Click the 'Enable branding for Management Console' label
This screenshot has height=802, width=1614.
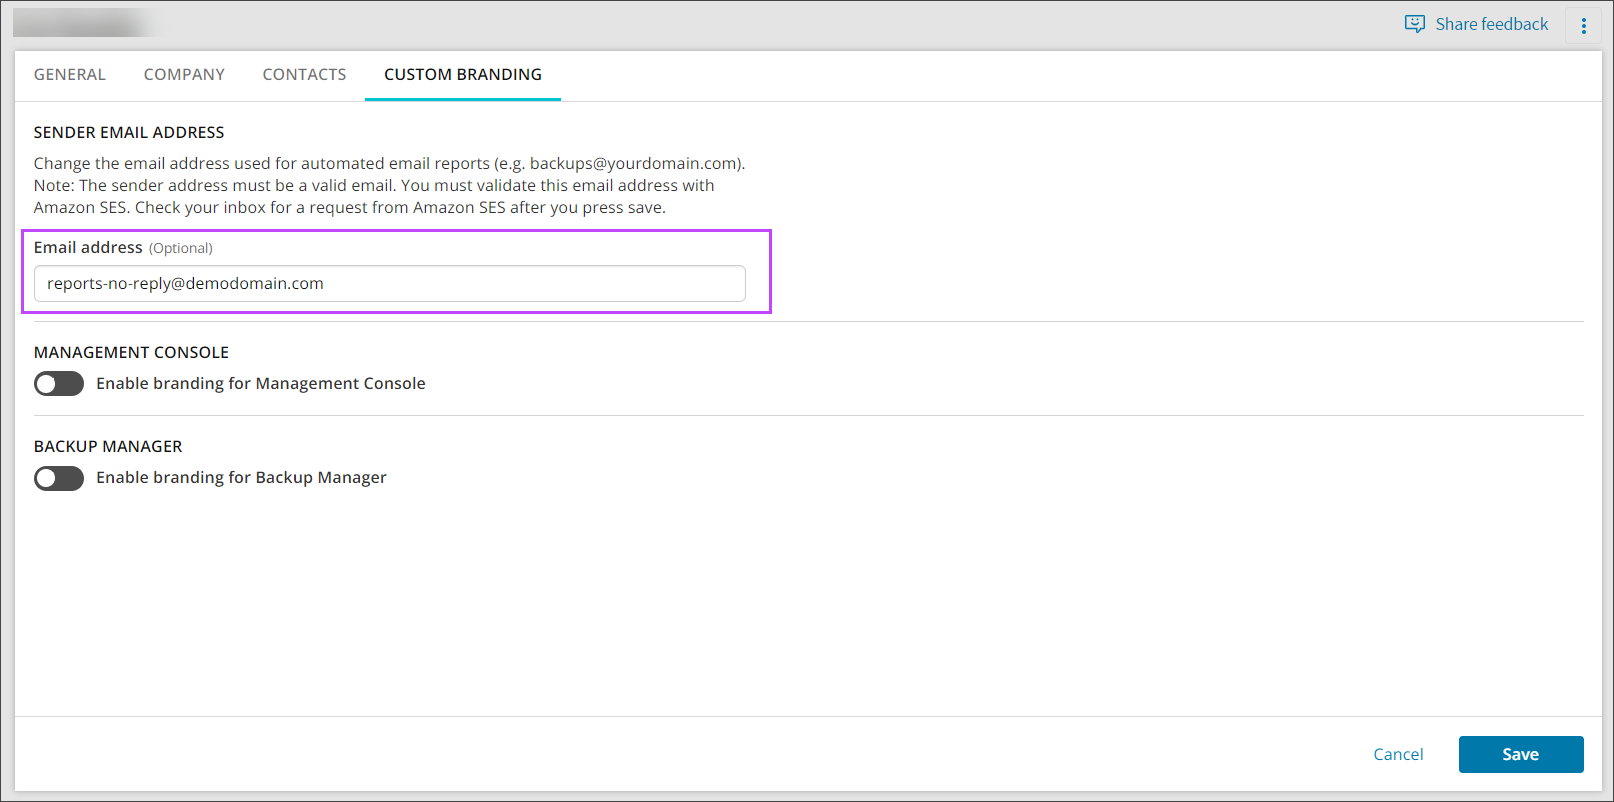[x=260, y=384]
